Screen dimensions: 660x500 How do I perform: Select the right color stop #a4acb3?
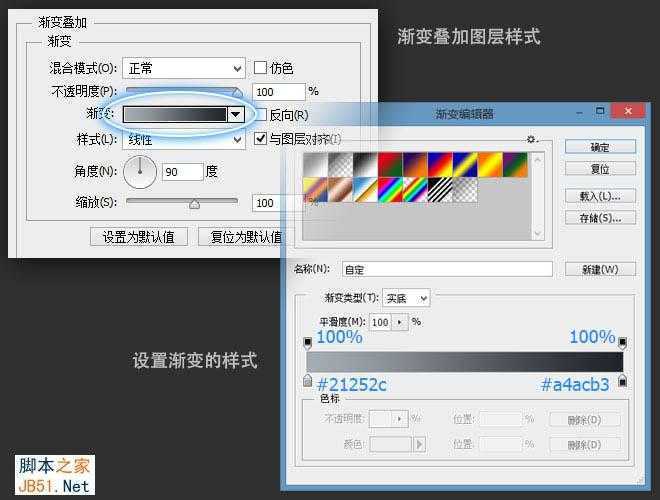(622, 380)
